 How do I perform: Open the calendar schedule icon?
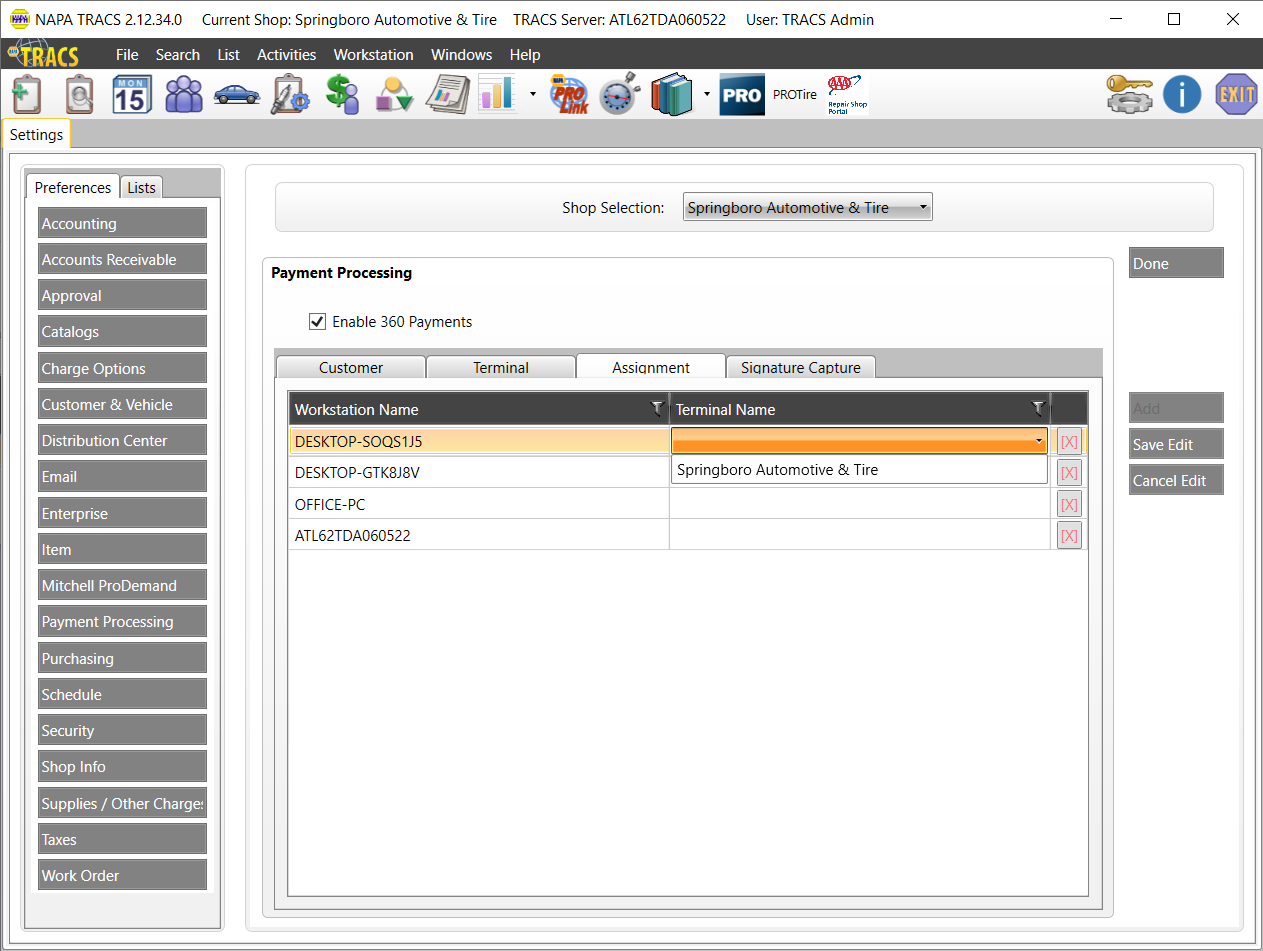click(131, 95)
